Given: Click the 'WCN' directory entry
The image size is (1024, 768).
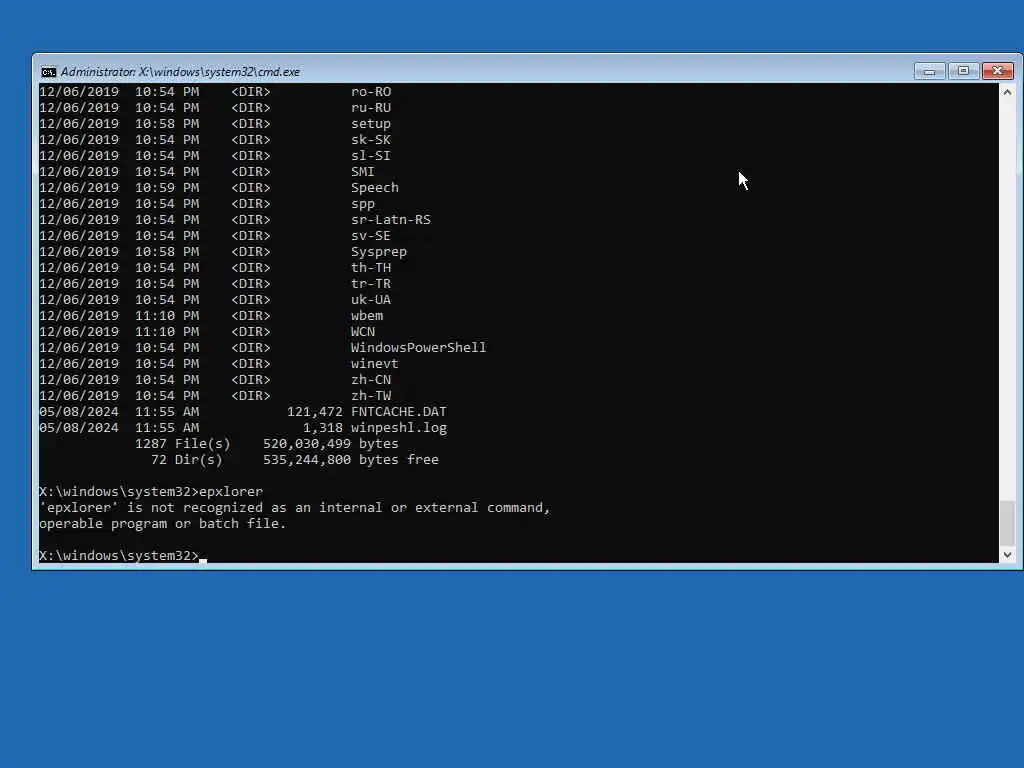Looking at the screenshot, I should click(362, 332).
